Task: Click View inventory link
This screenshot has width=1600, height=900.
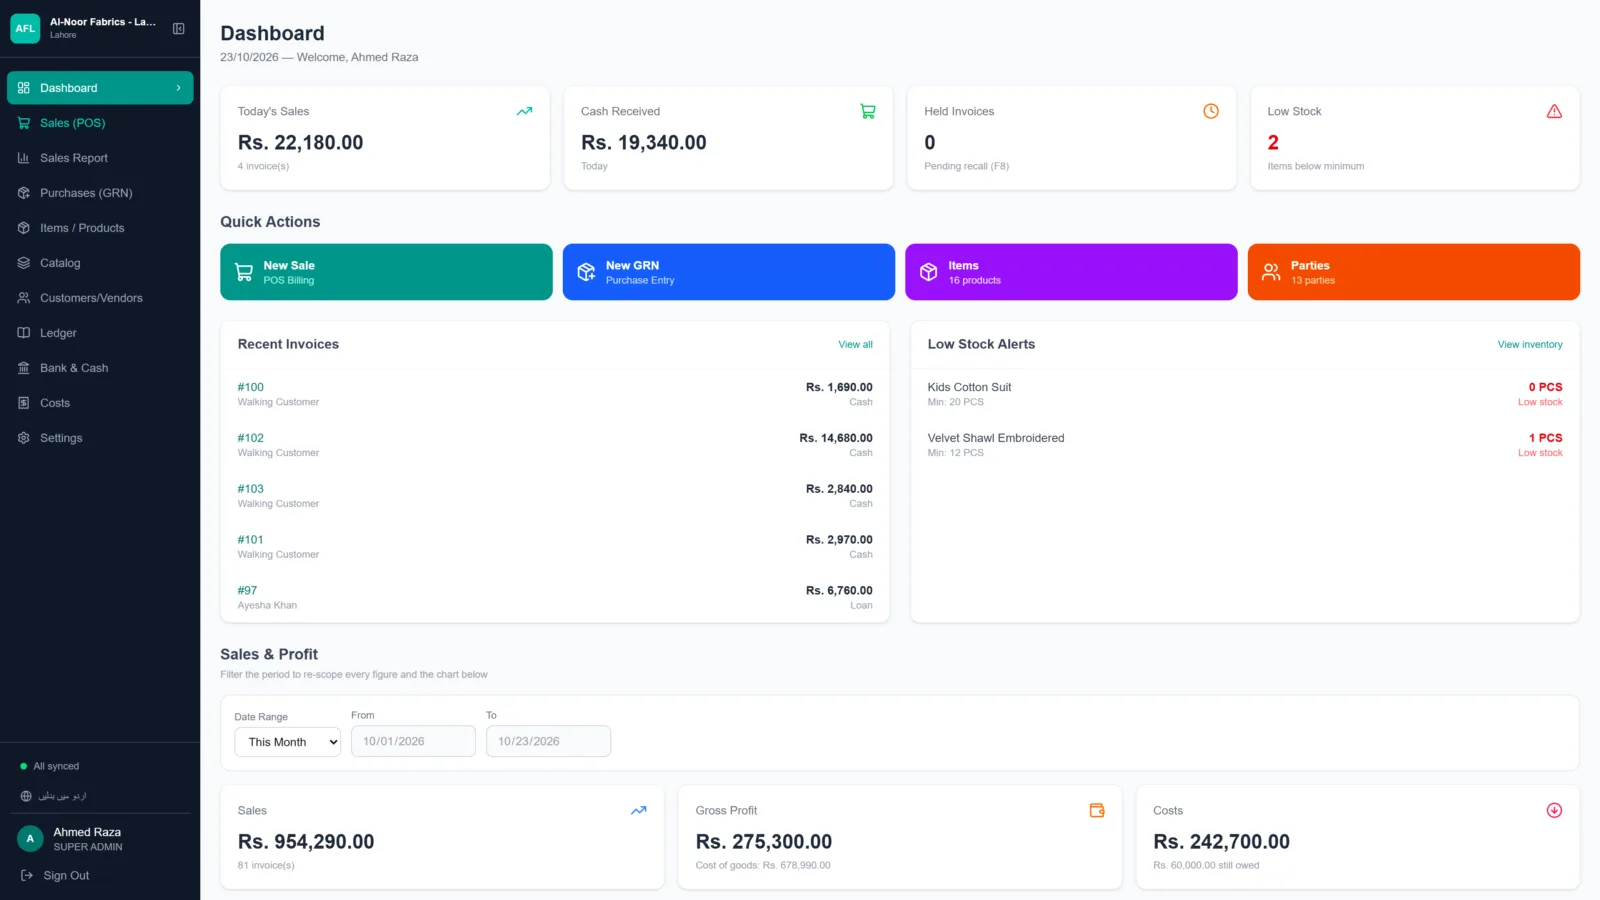Action: [1530, 344]
